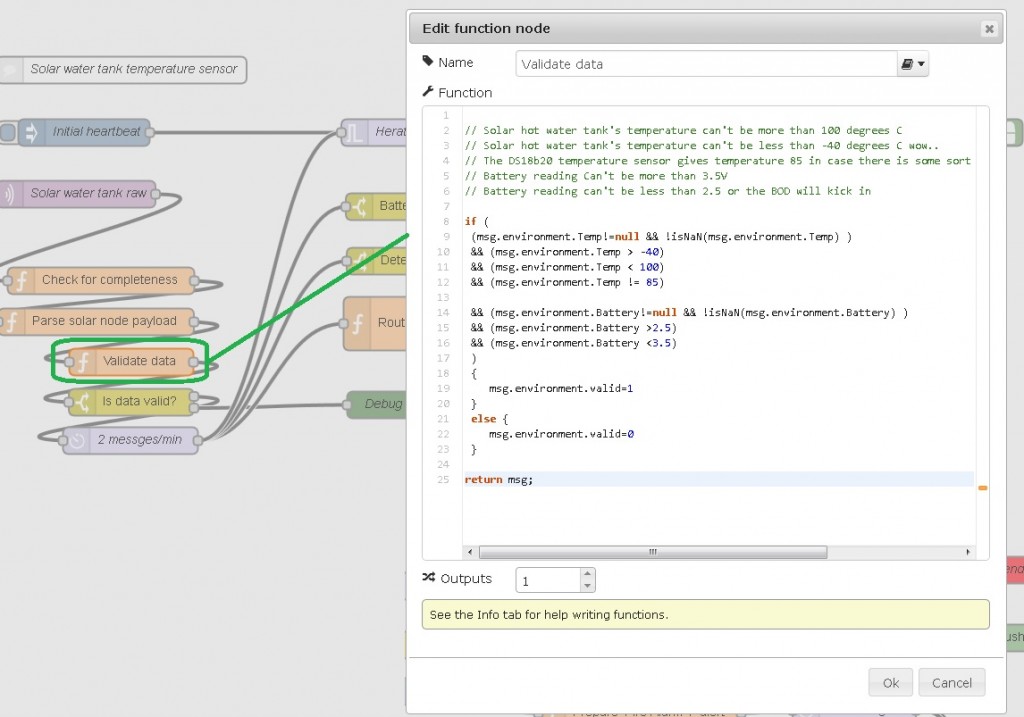Click the code editor's right scroll arrow
This screenshot has width=1024, height=717.
(x=968, y=552)
